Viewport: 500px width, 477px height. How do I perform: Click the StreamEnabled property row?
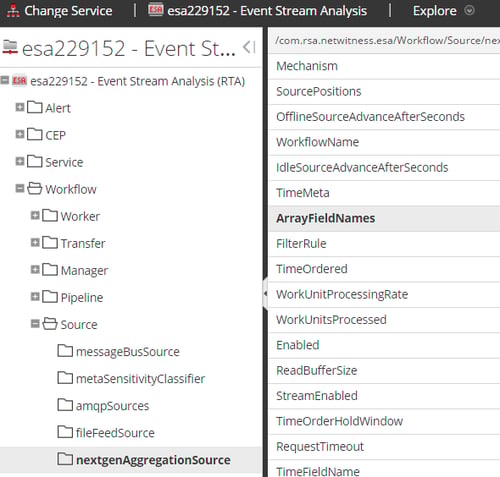(384, 396)
